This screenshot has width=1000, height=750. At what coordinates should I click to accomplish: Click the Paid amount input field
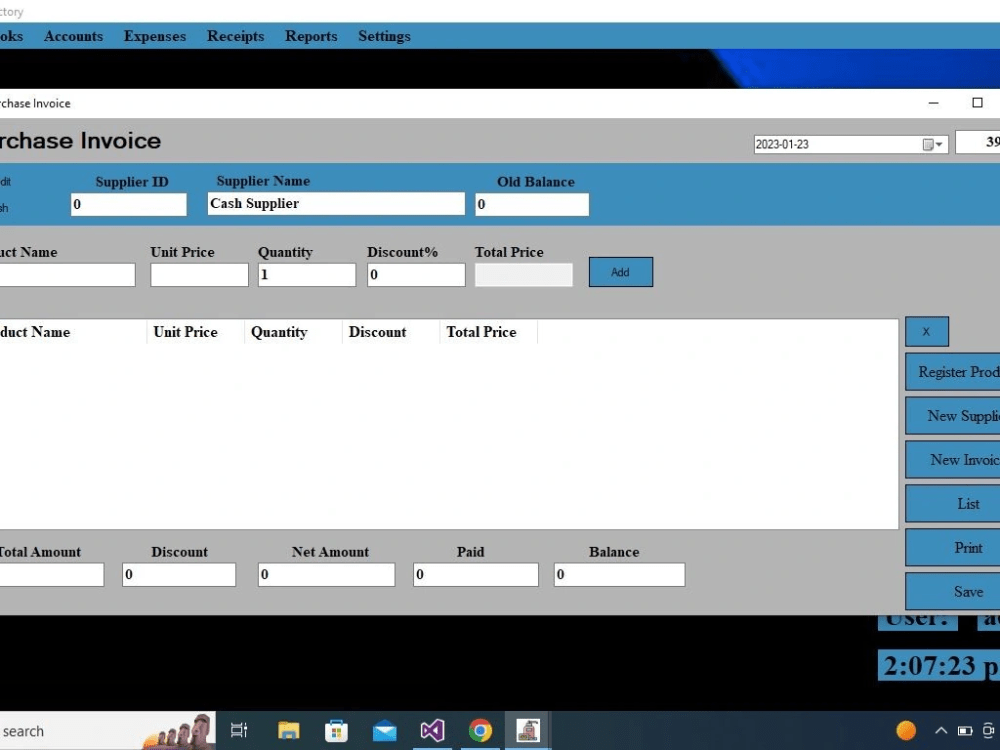(475, 574)
